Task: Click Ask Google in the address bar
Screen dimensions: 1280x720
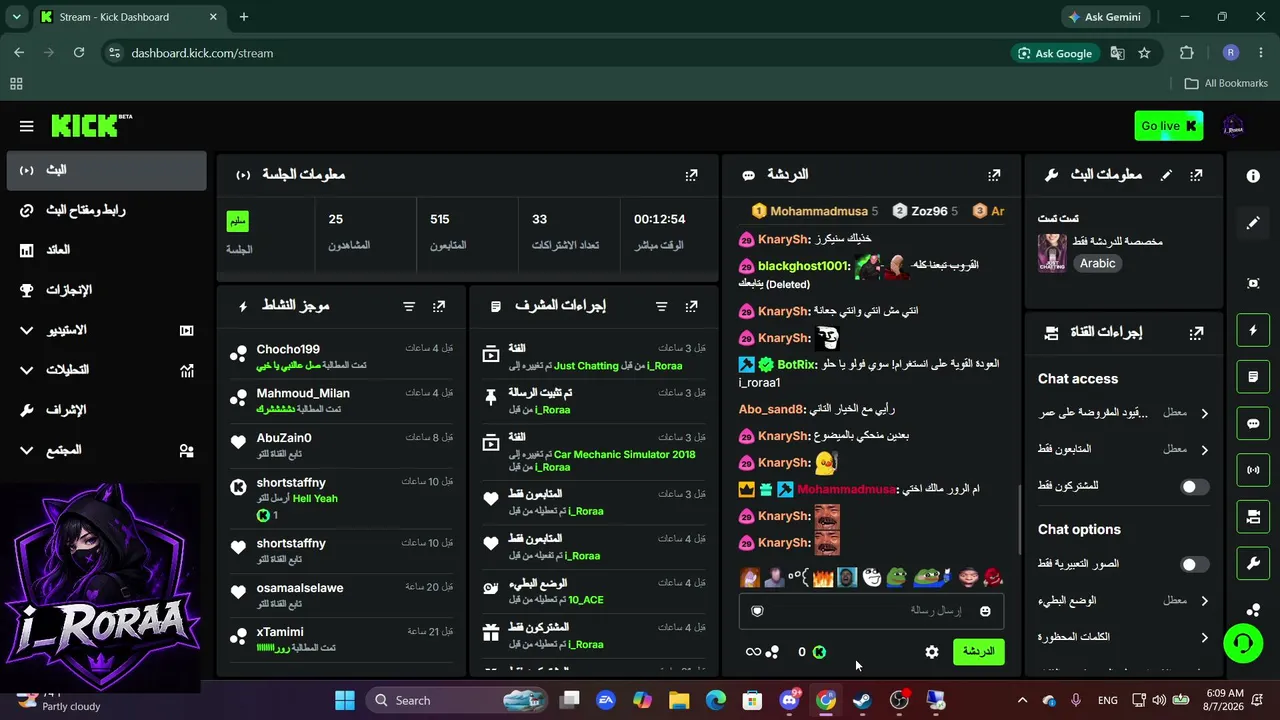Action: [1054, 53]
